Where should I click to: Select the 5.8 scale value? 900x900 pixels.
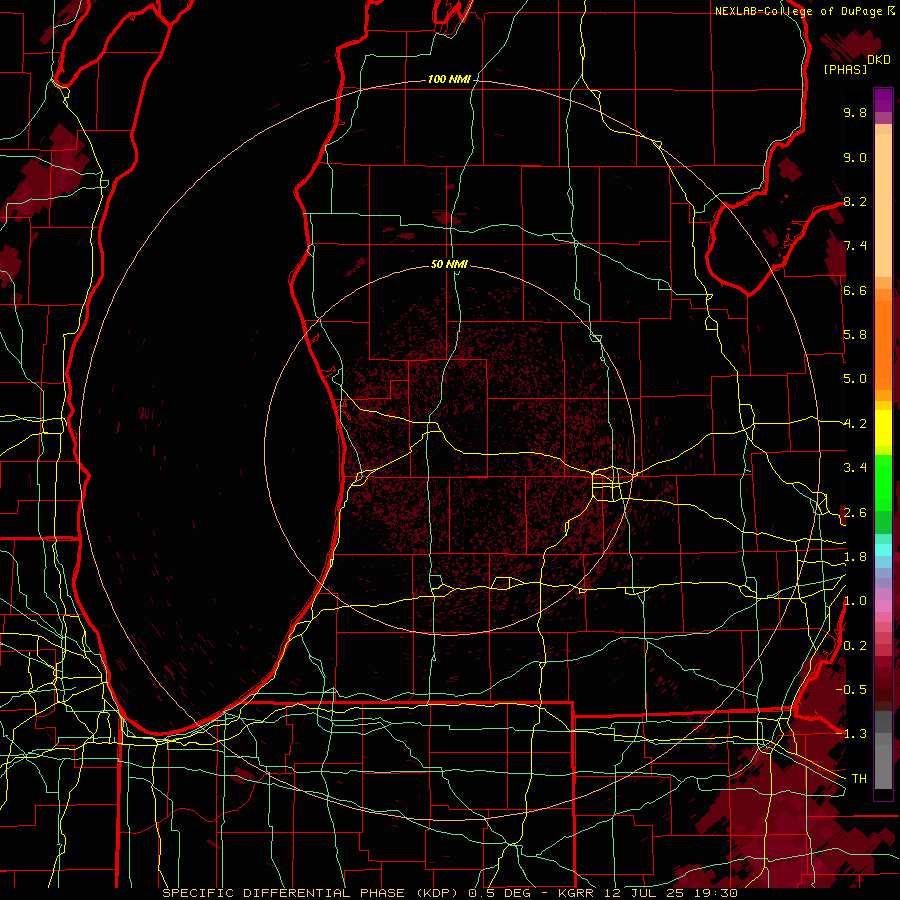pyautogui.click(x=855, y=335)
